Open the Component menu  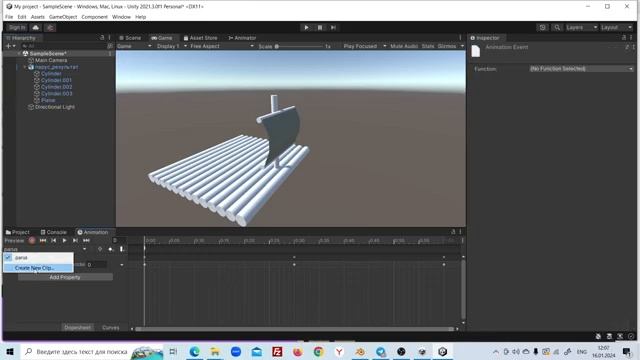tap(95, 17)
